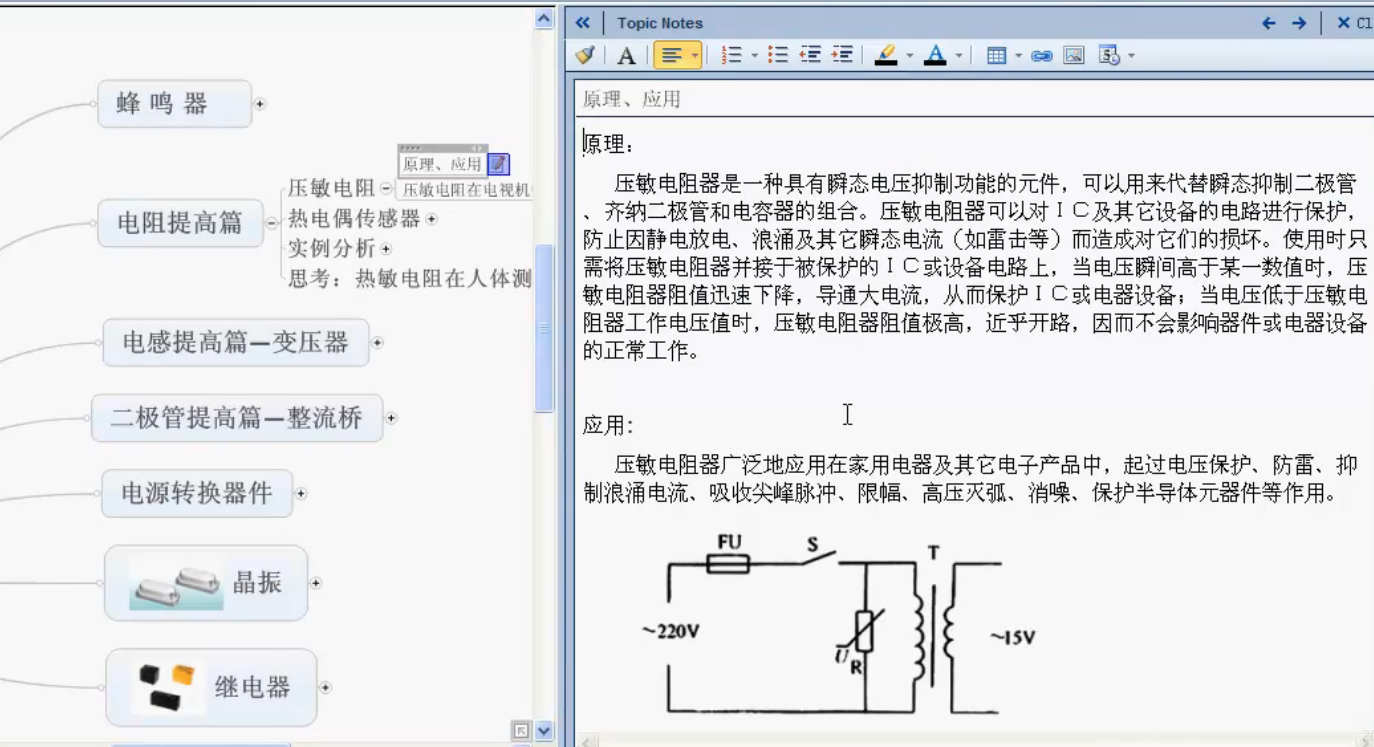This screenshot has width=1374, height=747.
Task: Open the insert table dropdown arrow
Action: point(1018,56)
